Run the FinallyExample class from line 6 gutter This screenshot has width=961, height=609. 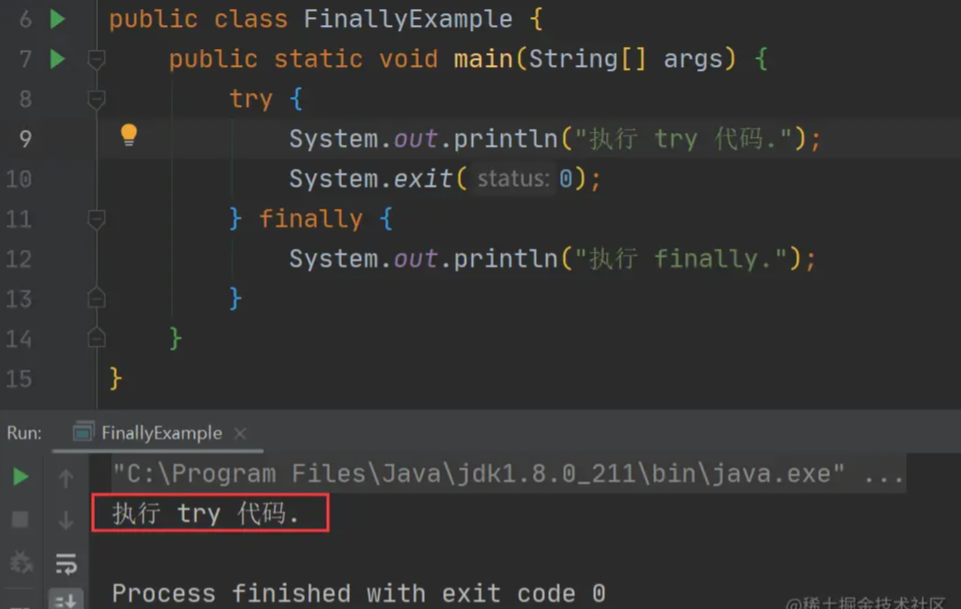click(57, 19)
